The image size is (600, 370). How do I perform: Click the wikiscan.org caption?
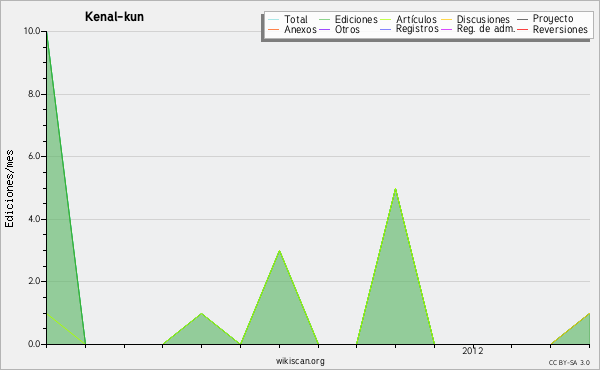click(x=300, y=361)
